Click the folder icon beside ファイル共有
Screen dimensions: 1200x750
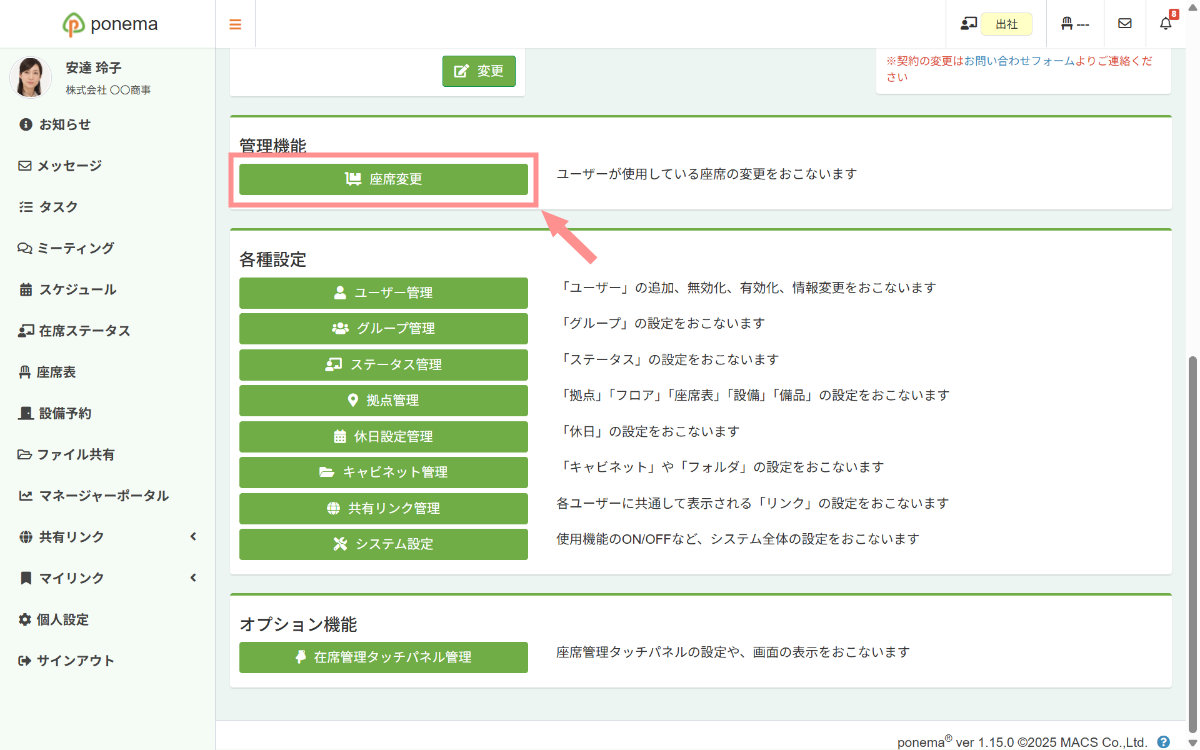(x=25, y=455)
